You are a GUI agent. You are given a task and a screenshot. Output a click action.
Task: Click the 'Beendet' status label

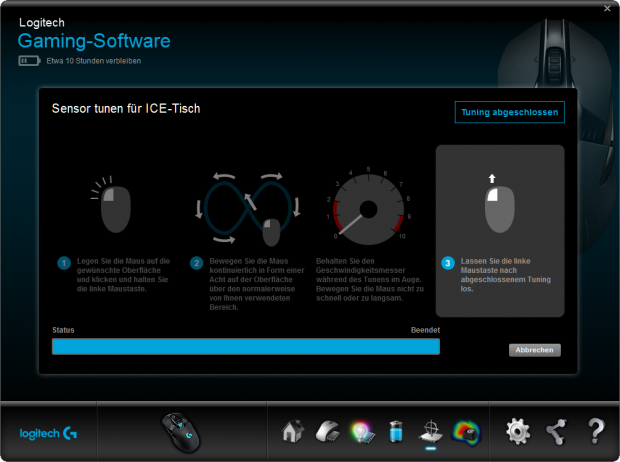[425, 330]
